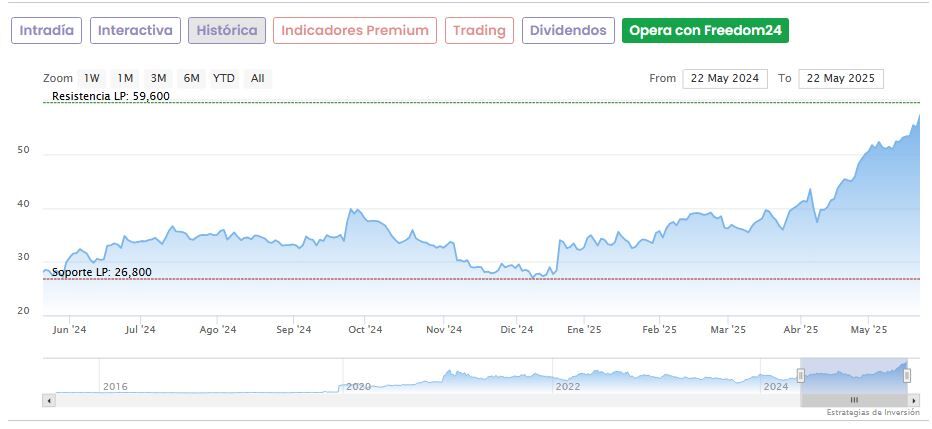Set zoom range to 1M

pos(125,78)
